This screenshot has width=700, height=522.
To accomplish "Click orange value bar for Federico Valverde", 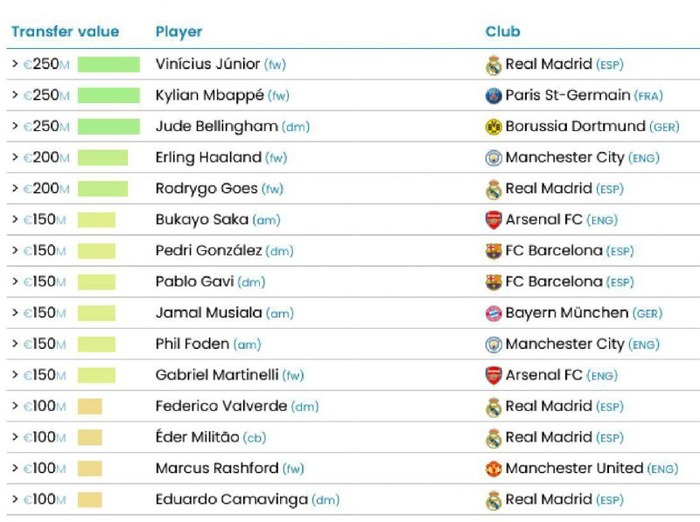I will (90, 406).
